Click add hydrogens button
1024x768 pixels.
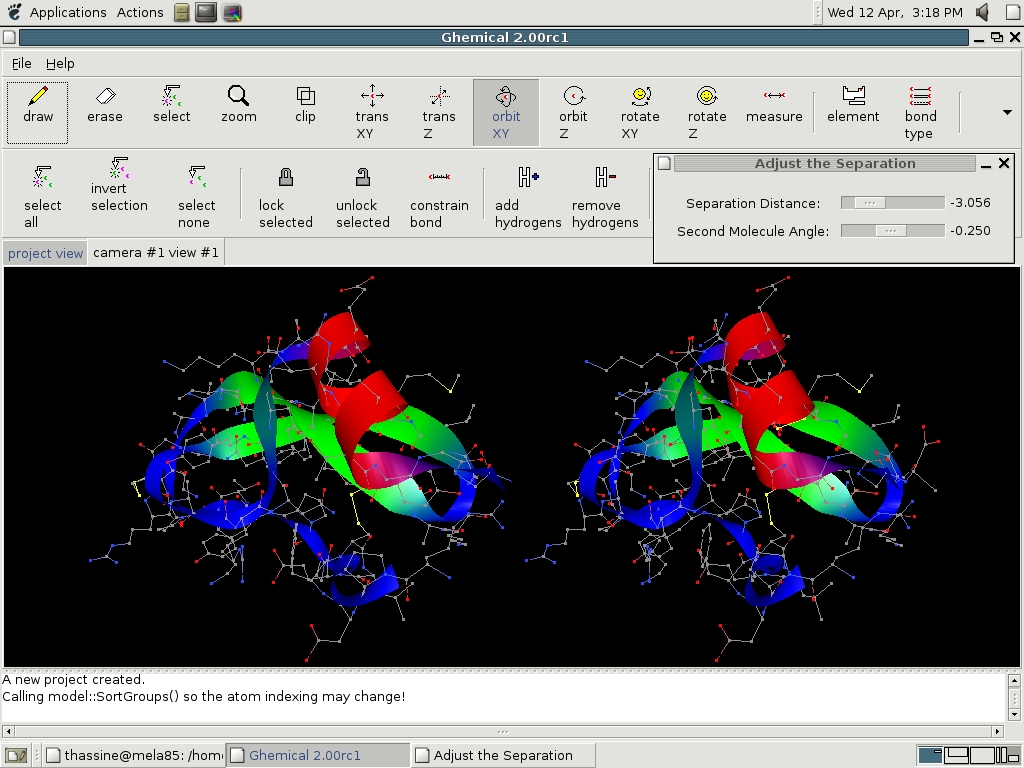tap(528, 197)
